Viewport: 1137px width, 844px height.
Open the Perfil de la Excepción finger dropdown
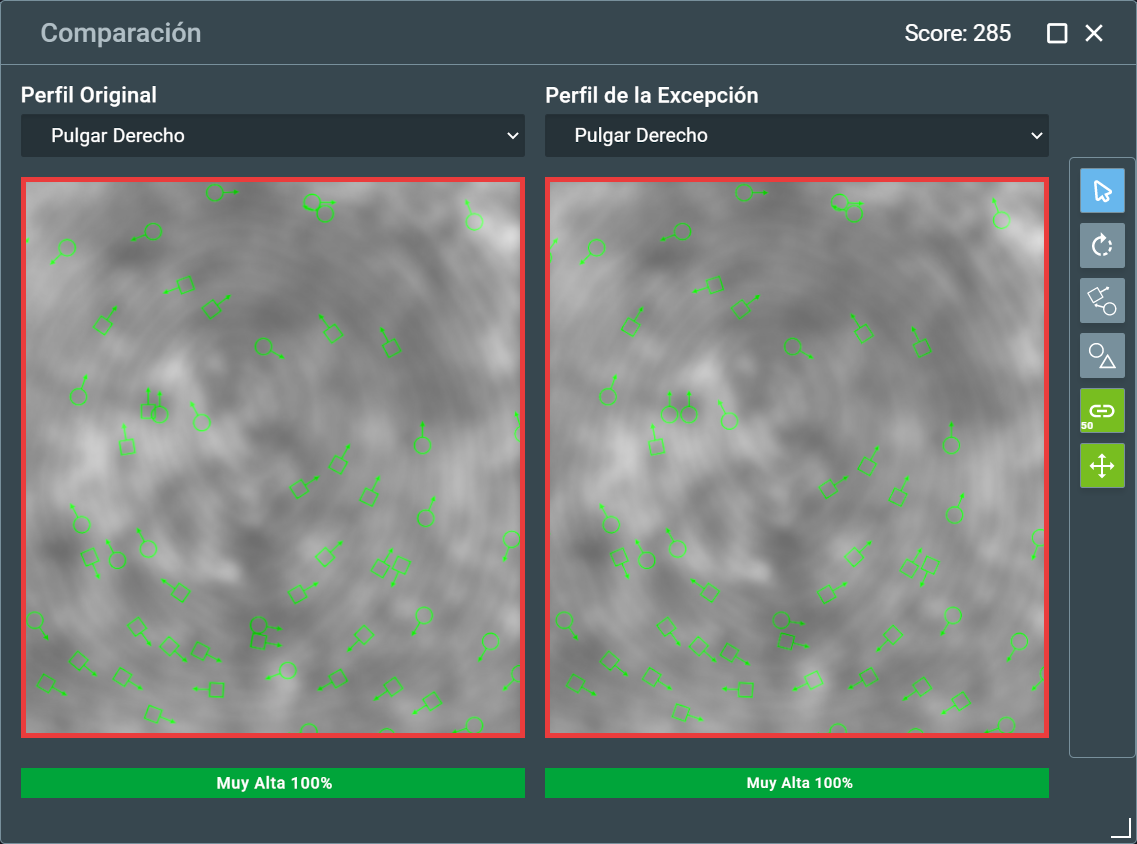796,136
